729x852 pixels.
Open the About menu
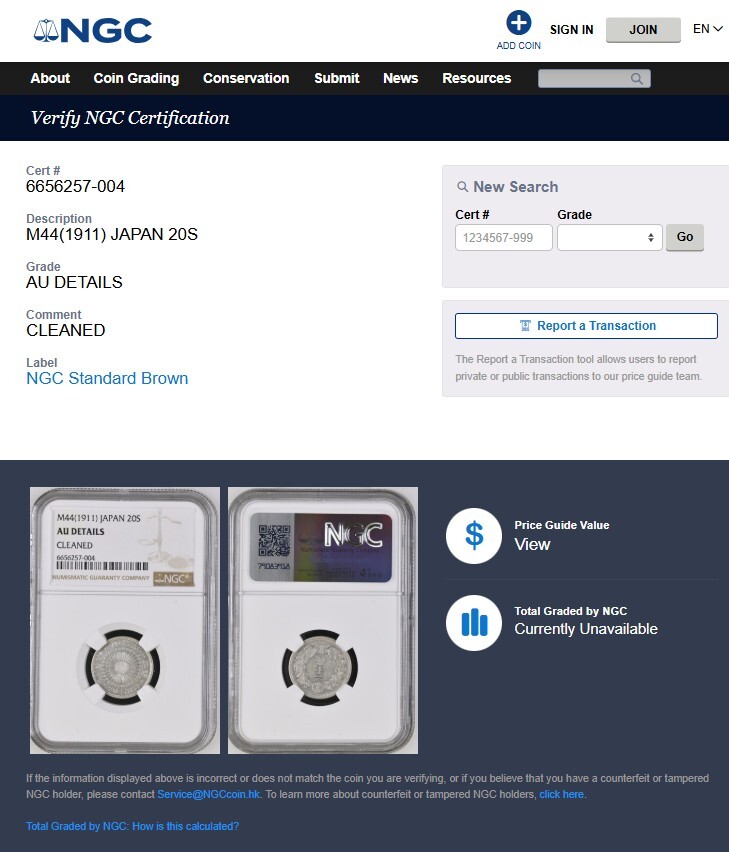(50, 78)
